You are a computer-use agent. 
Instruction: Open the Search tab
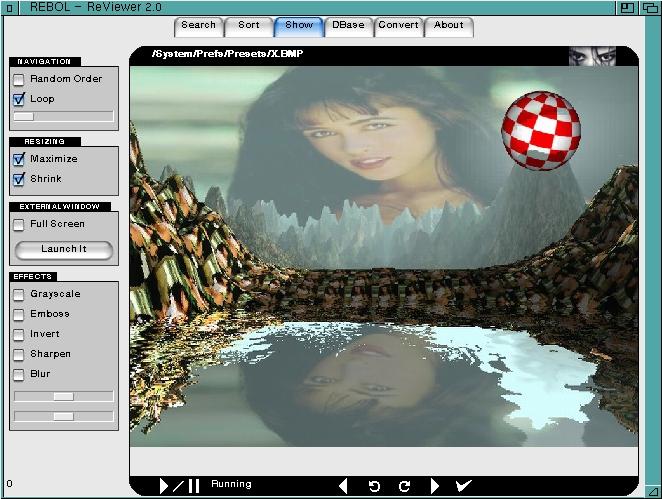[198, 26]
